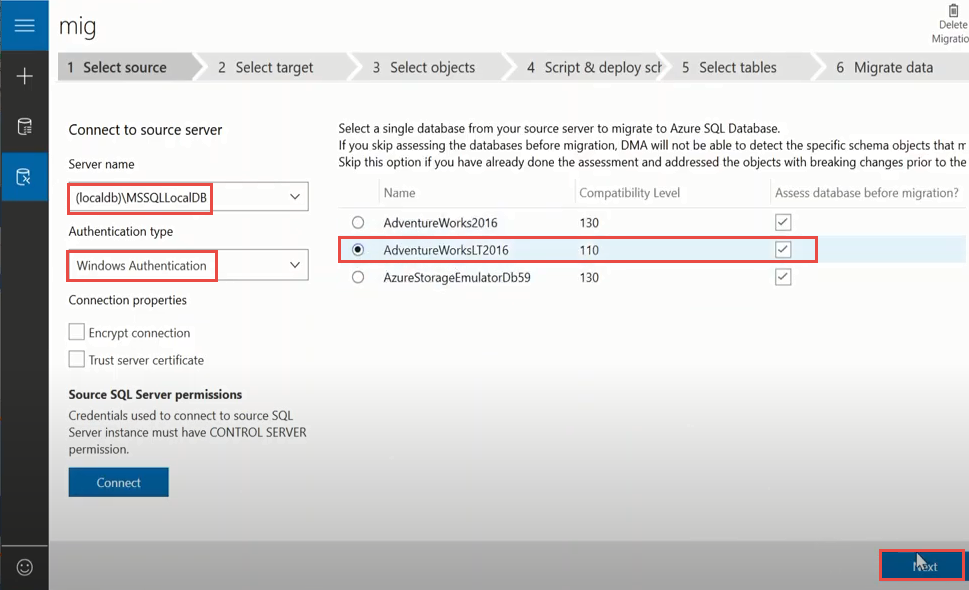969x590 pixels.
Task: Check the Trust server certificate box
Action: pos(77,359)
